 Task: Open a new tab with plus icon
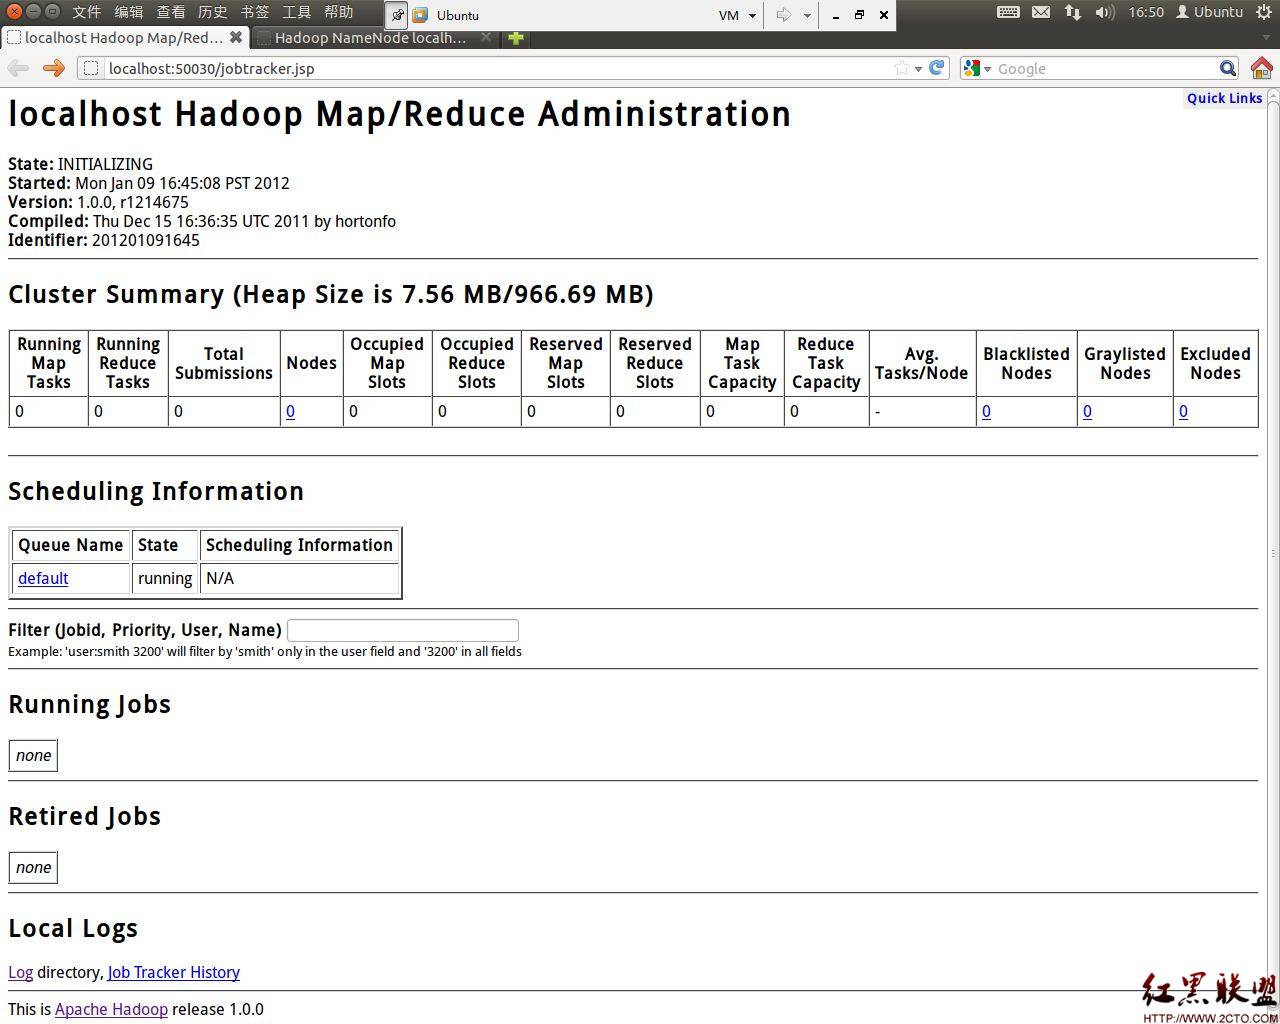pos(515,38)
